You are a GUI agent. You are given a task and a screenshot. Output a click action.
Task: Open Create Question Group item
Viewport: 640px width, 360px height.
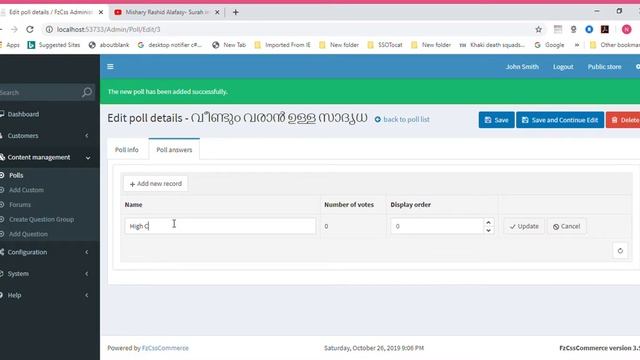[41, 219]
